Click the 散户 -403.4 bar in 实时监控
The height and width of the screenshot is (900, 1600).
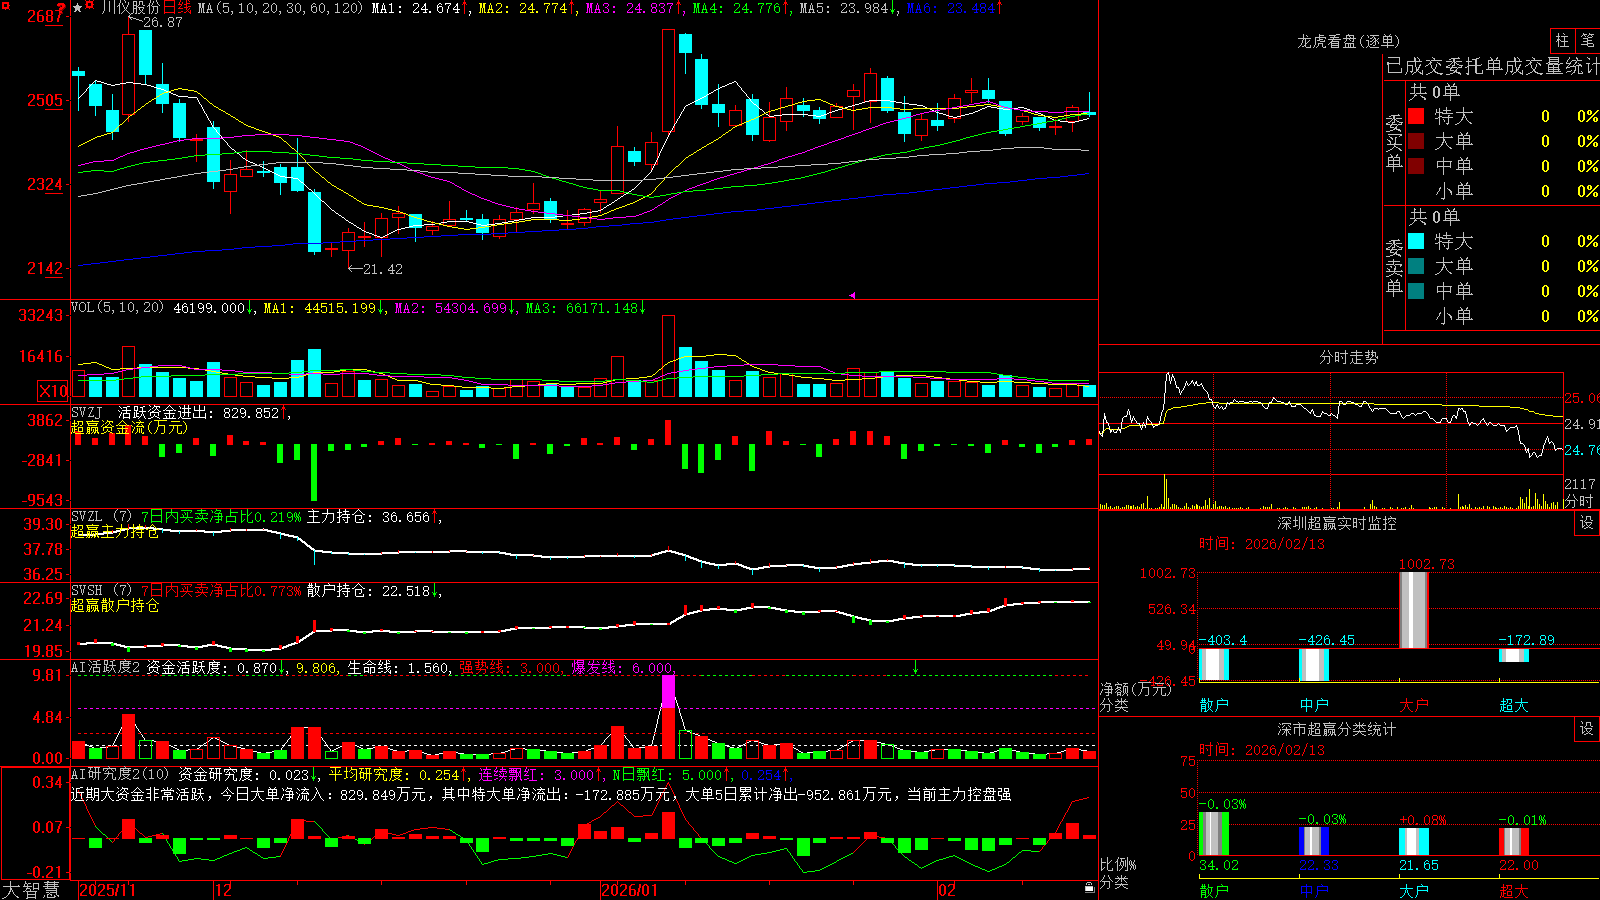coord(1214,665)
